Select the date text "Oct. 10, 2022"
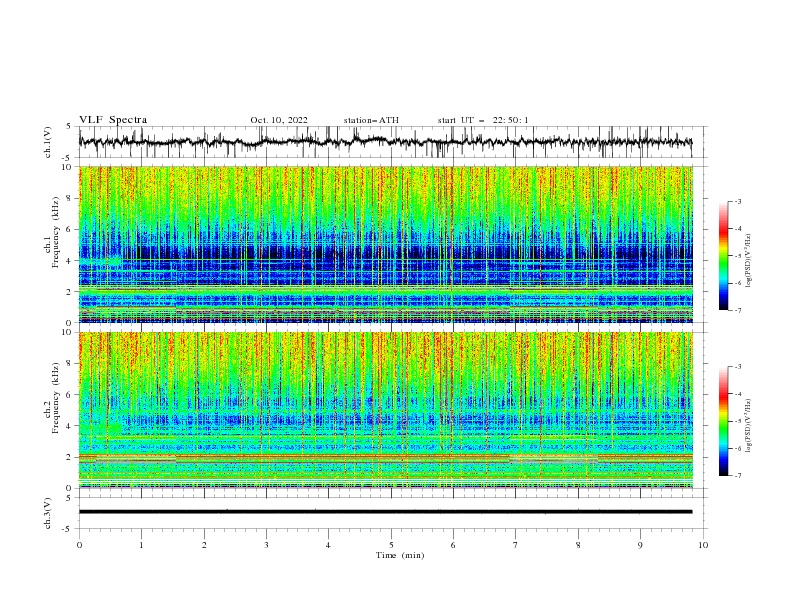 point(279,120)
